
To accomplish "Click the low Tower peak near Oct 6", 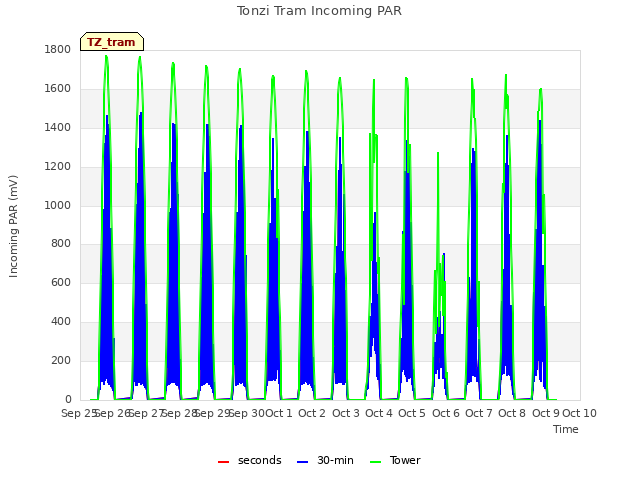I will 438,153.
